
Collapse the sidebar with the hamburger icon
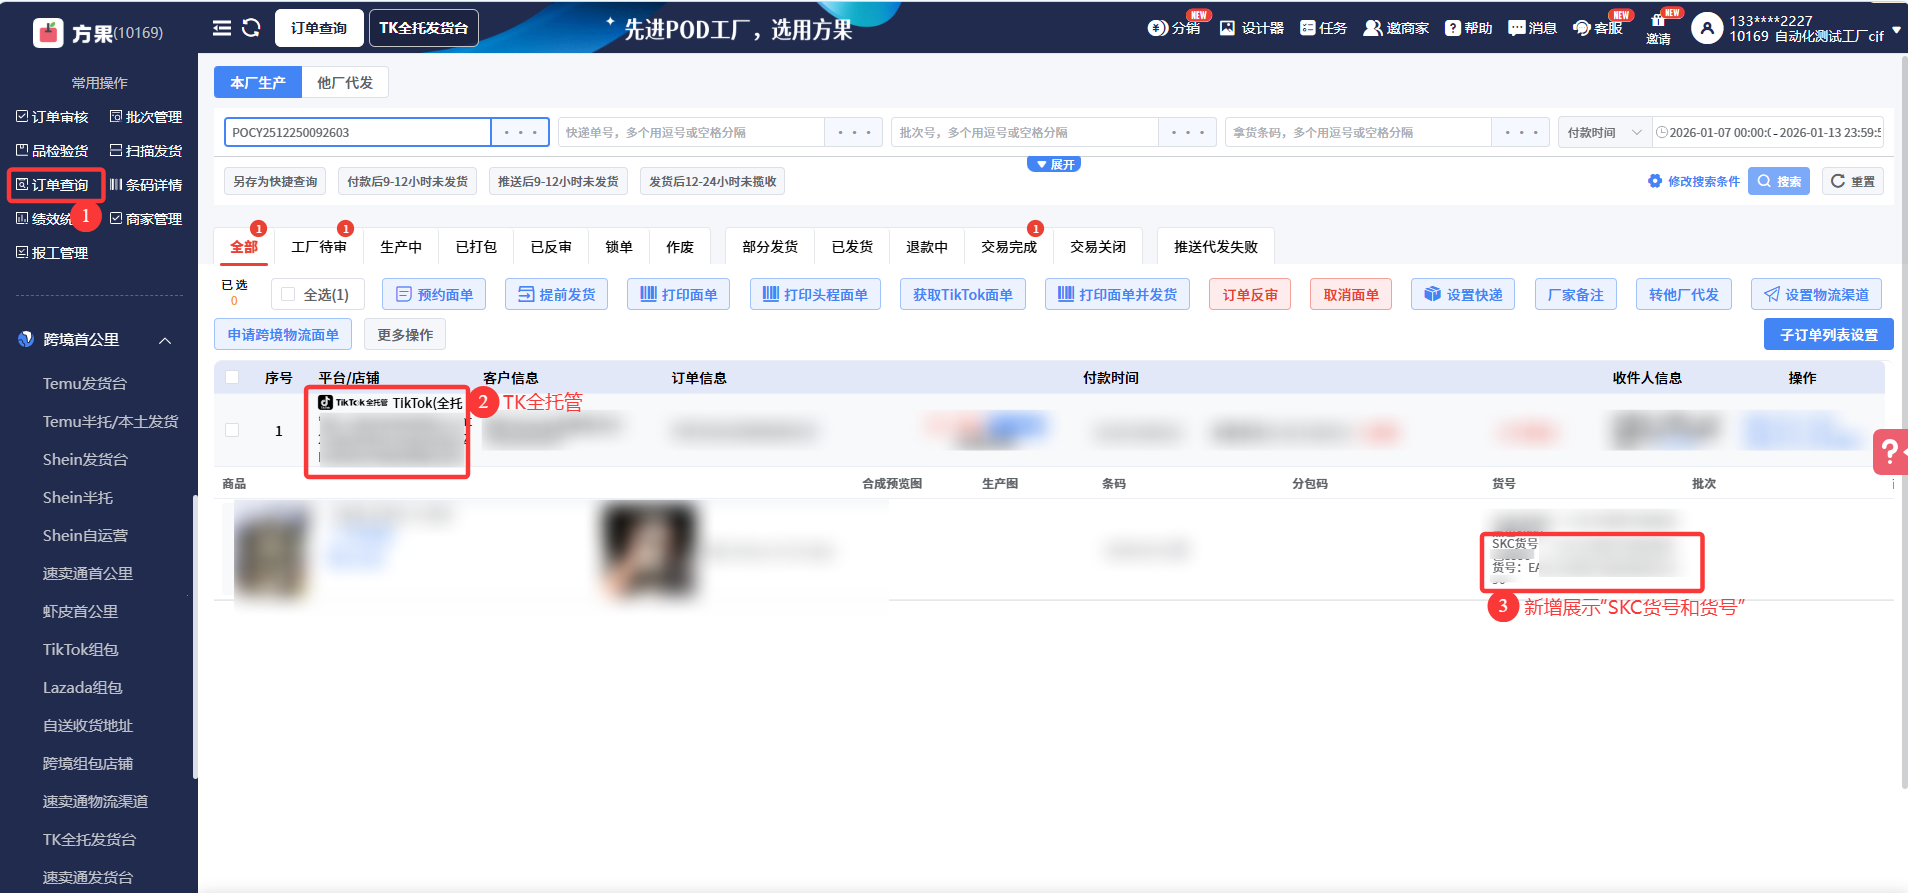(x=222, y=28)
